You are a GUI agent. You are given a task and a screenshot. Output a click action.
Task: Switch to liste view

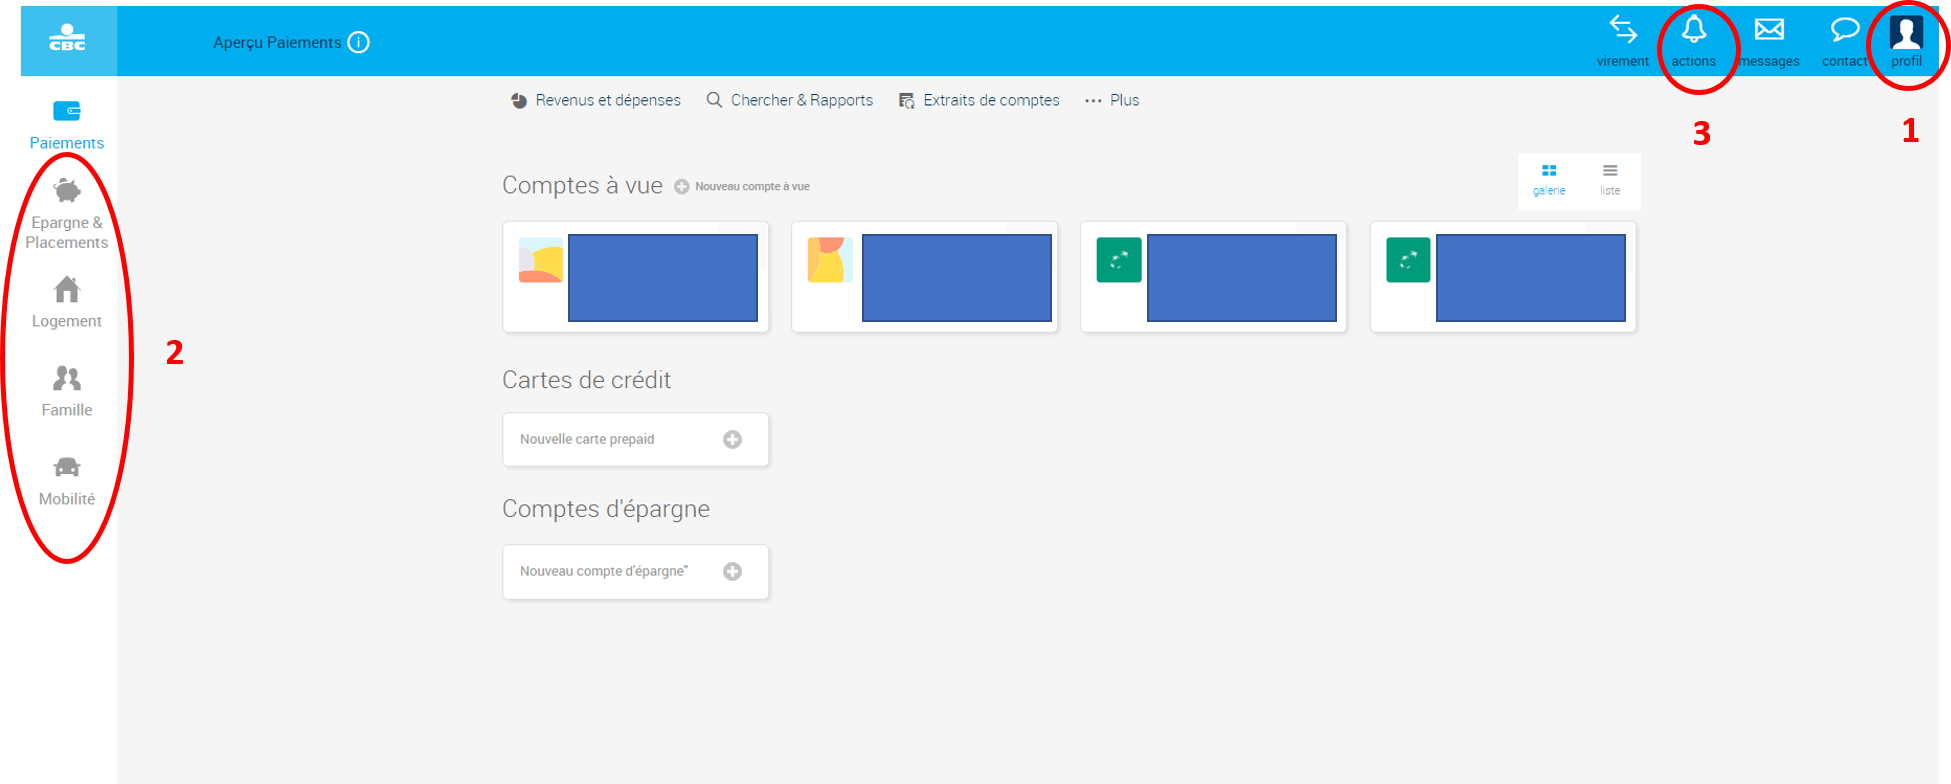point(1610,179)
